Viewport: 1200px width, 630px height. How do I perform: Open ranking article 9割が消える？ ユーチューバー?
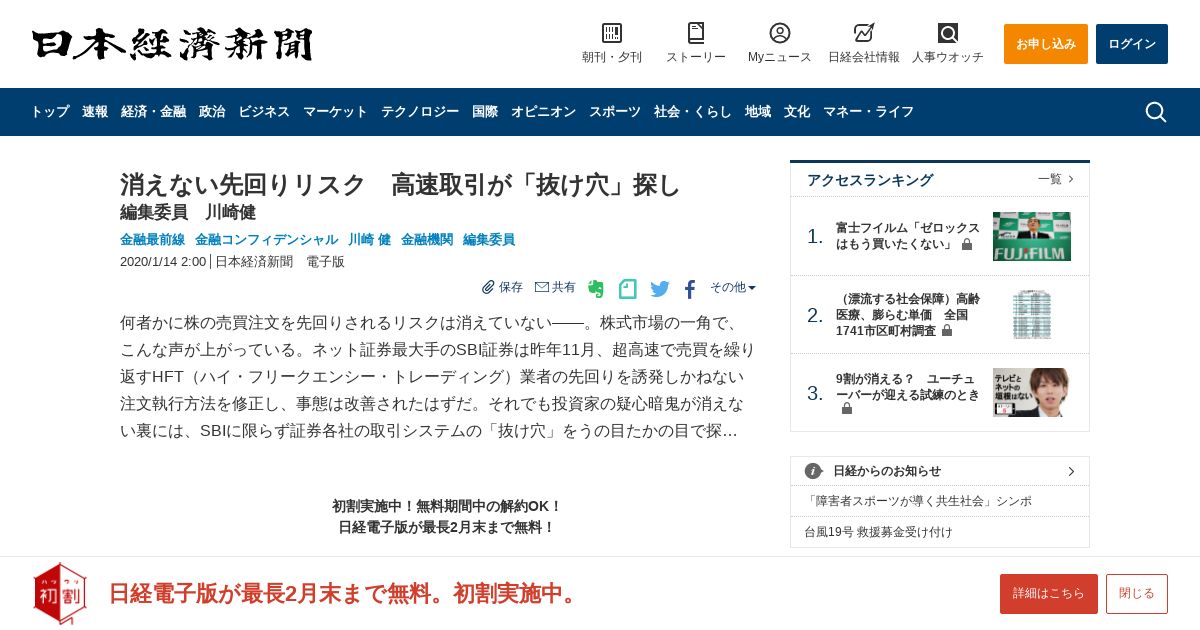pyautogui.click(x=908, y=393)
